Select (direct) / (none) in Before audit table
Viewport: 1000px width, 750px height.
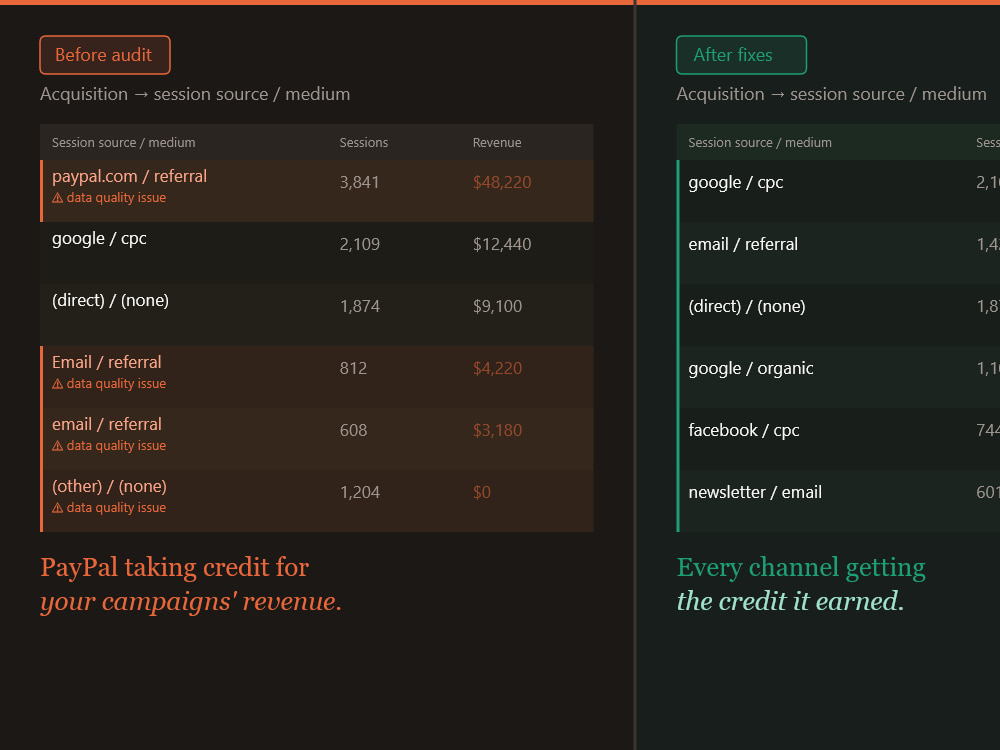(x=110, y=300)
